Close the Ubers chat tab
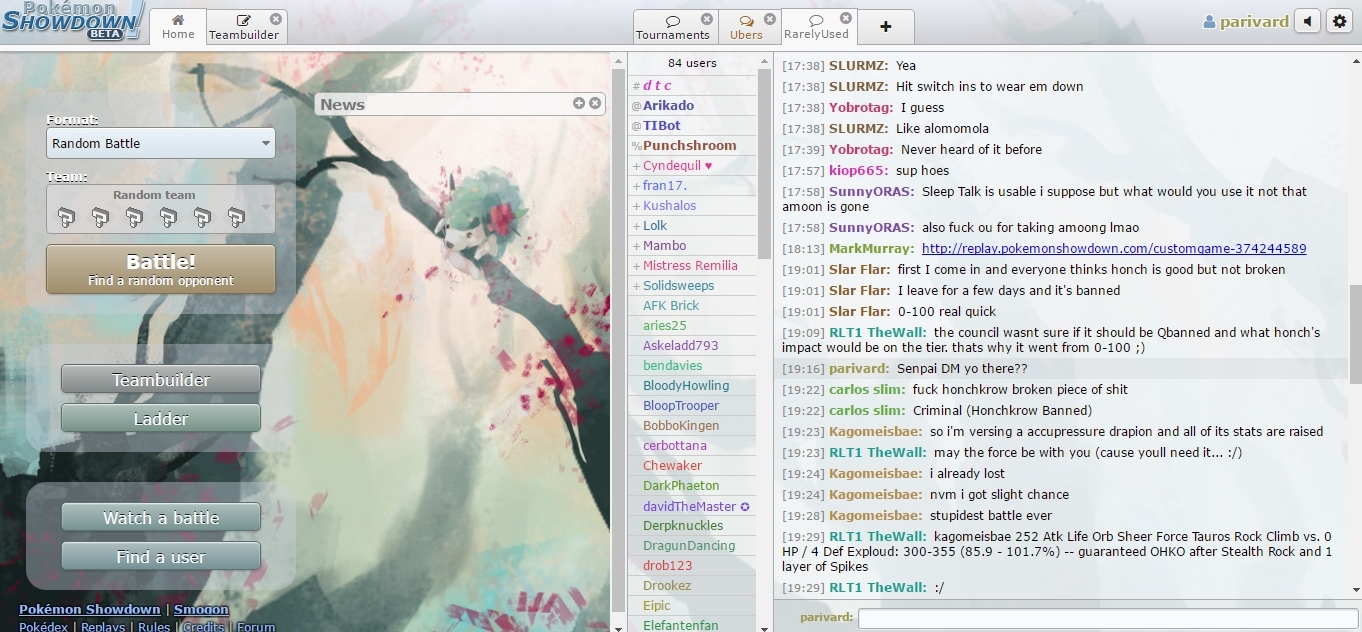Viewport: 1362px width, 632px height. (x=770, y=19)
